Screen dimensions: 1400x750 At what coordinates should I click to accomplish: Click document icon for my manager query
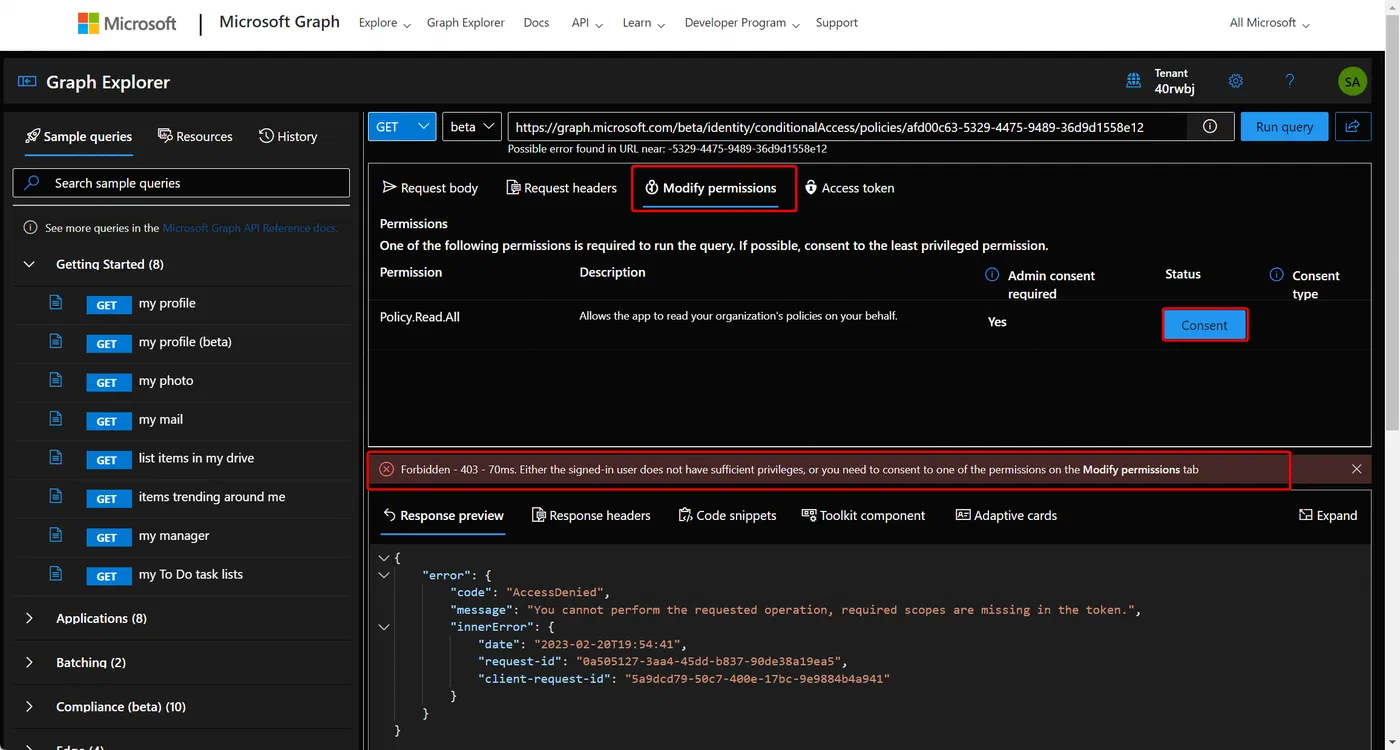point(56,535)
